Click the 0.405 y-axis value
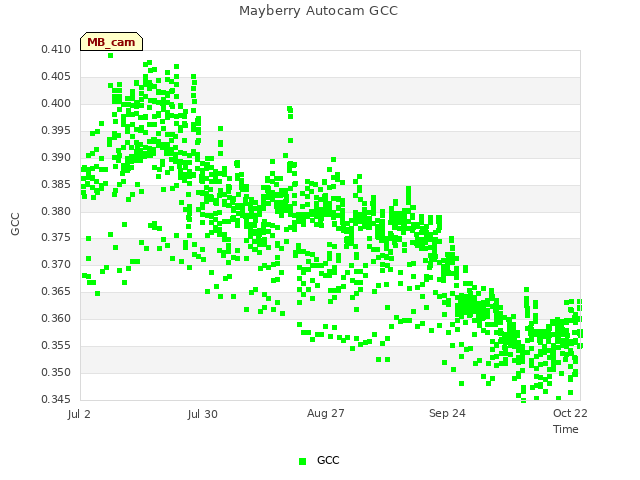This screenshot has width=640, height=480. pyautogui.click(x=56, y=76)
